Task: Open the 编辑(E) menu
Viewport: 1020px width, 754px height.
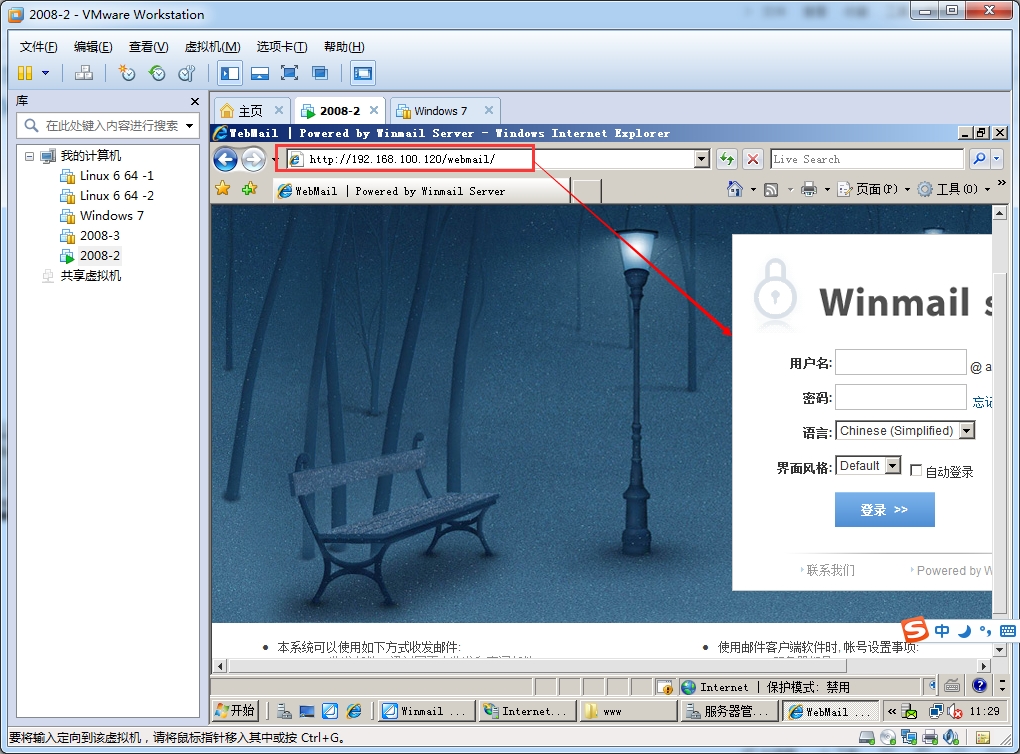Action: click(93, 47)
